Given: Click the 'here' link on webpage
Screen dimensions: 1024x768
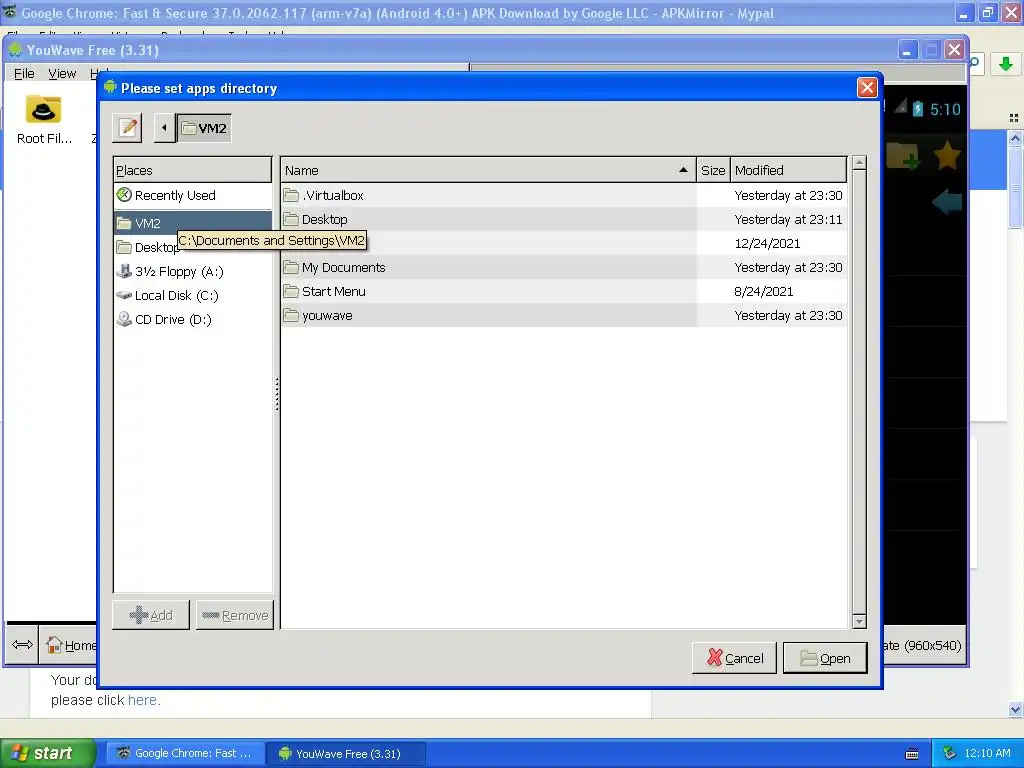Looking at the screenshot, I should pyautogui.click(x=142, y=700).
